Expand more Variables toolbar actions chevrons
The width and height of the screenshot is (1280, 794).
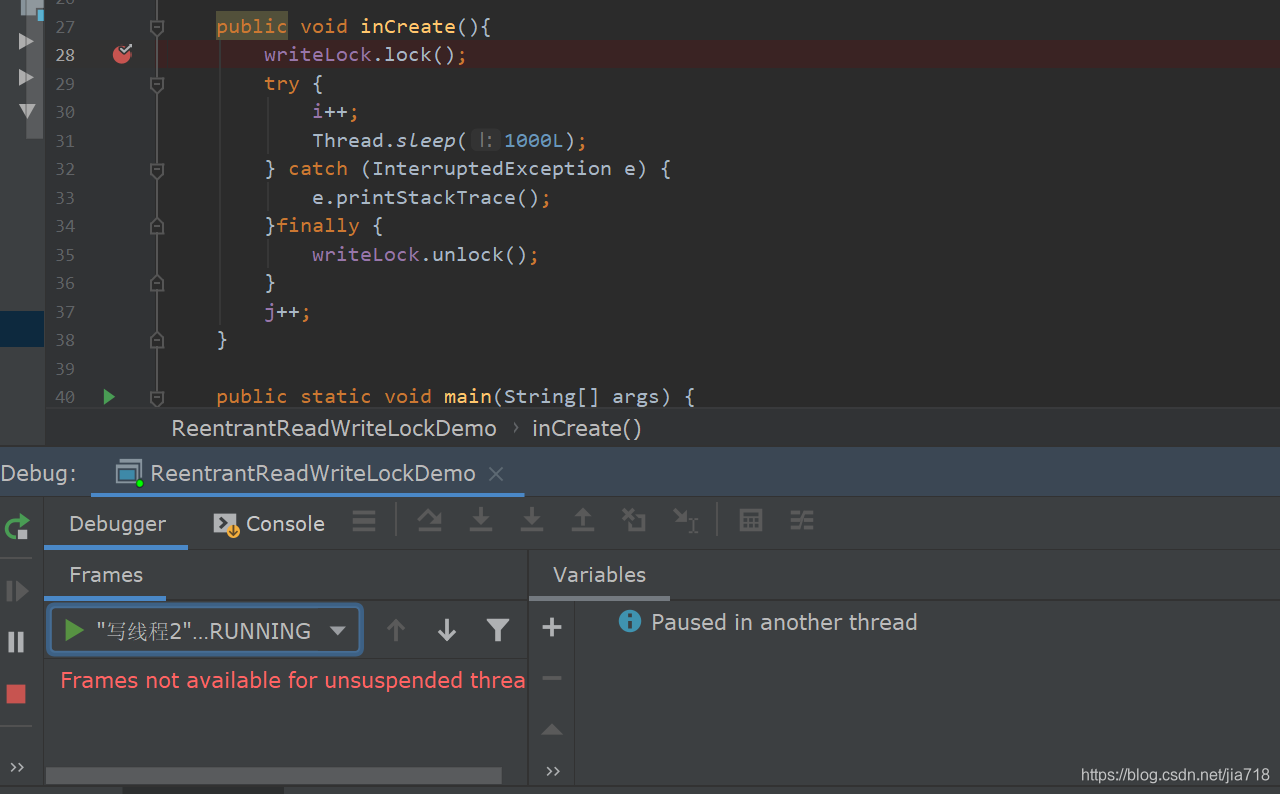pyautogui.click(x=553, y=771)
